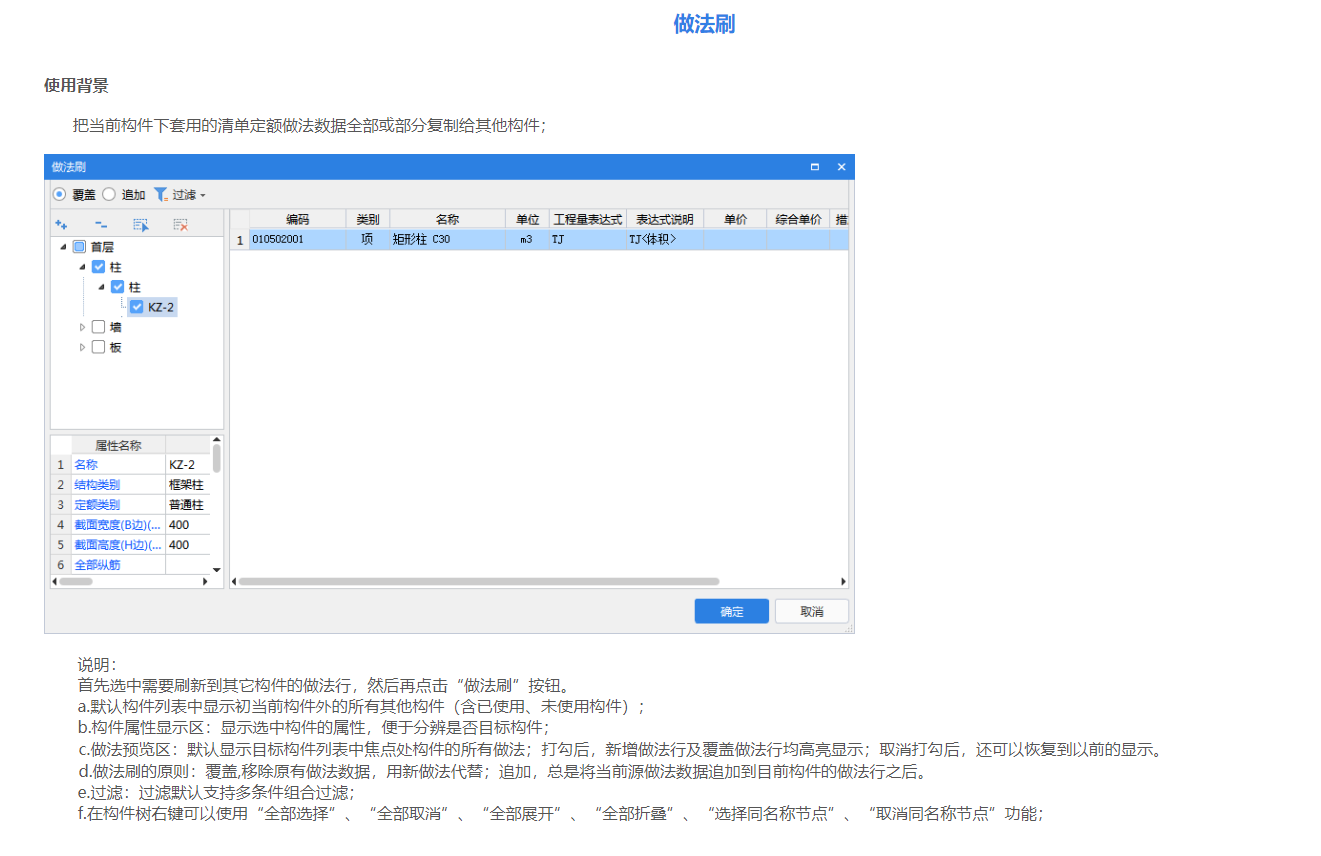Enable the 墙 checkbox in the tree
The width and height of the screenshot is (1321, 856).
click(99, 327)
